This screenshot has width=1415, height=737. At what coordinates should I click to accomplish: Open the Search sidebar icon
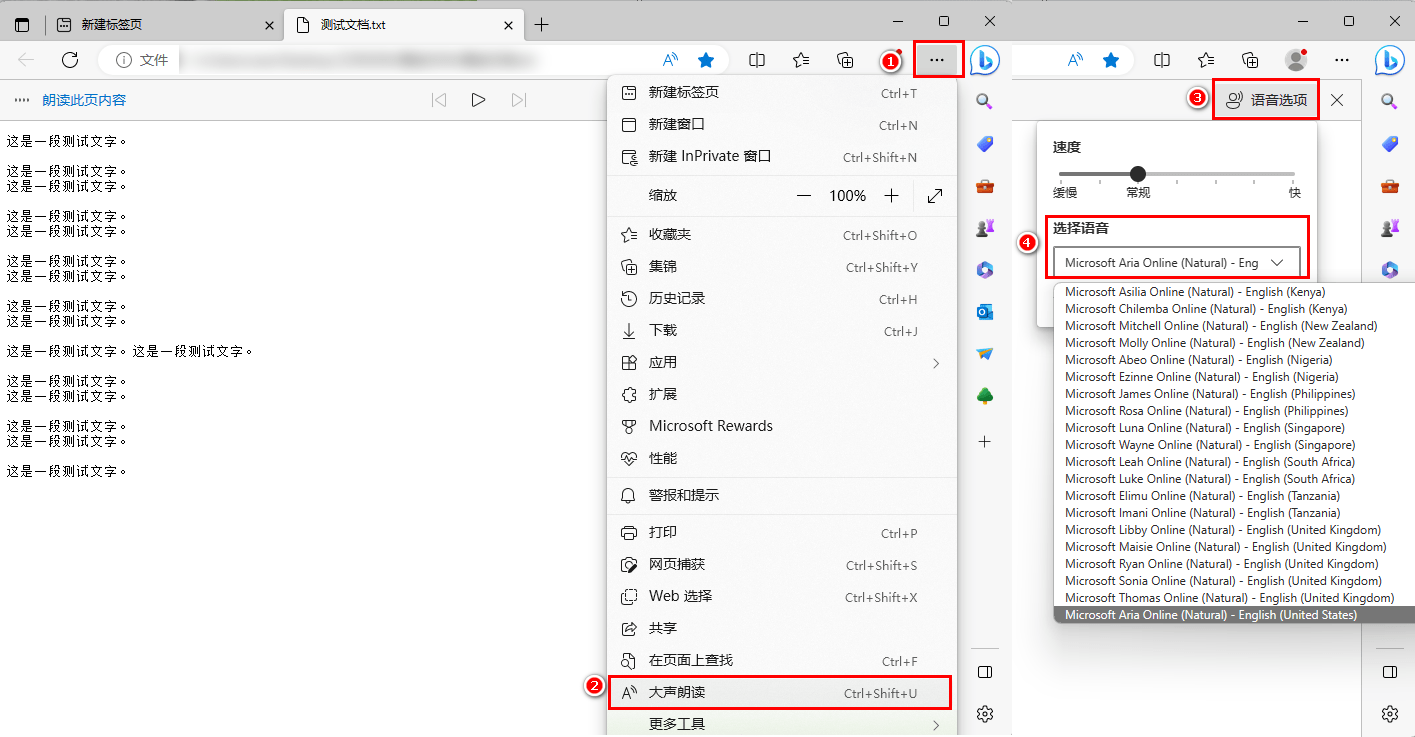[984, 100]
